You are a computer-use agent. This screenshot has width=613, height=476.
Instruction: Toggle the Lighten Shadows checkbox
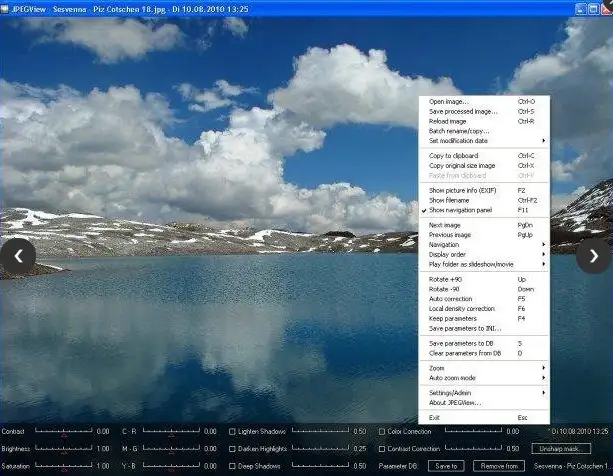(x=233, y=432)
